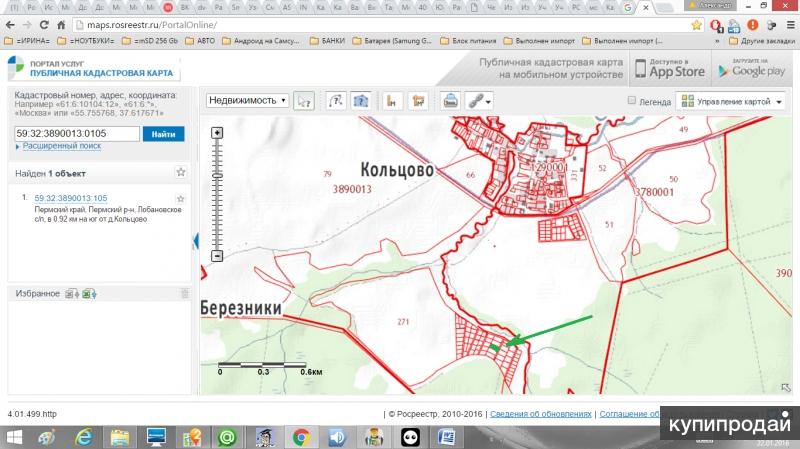Image resolution: width=800 pixels, height=449 pixels.
Task: Open the Блок питания bookmarks folder
Action: pos(468,40)
